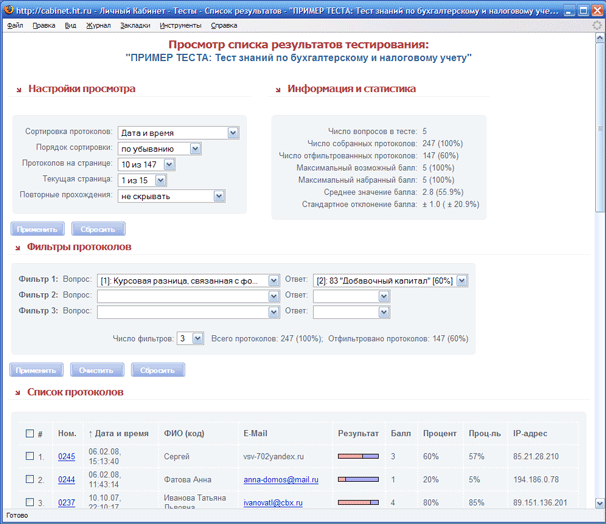Open the Текущая страница dropdown
Viewport: 606px width, 524px height.
[x=142, y=180]
